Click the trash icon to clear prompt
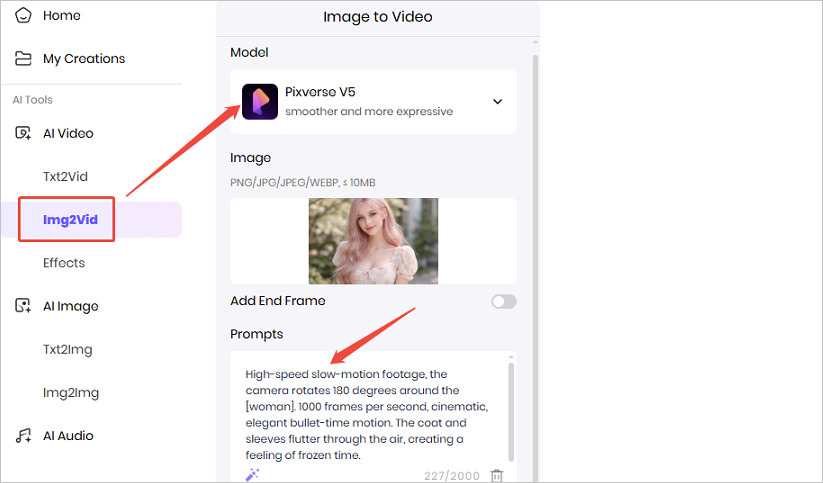This screenshot has width=823, height=483. pyautogui.click(x=497, y=476)
